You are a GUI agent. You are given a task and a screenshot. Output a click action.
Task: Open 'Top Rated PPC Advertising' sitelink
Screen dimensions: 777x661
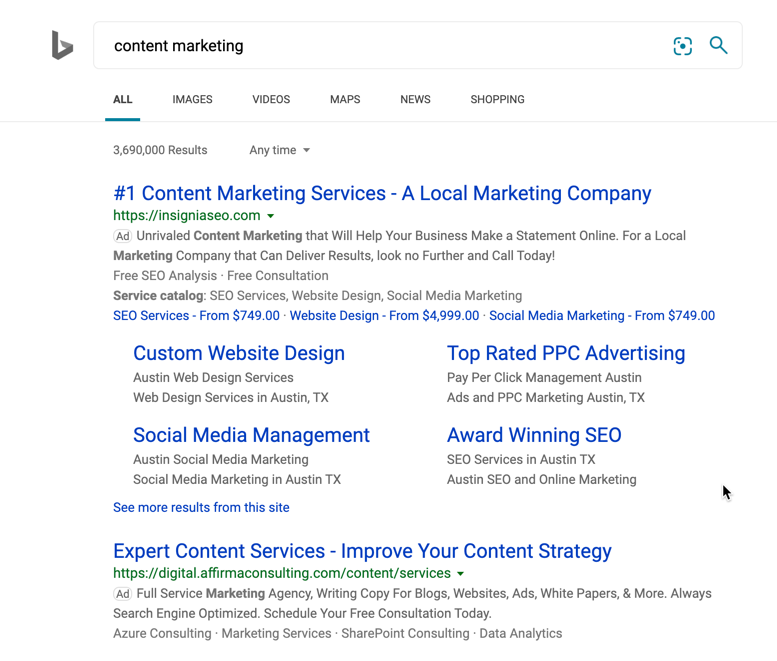click(566, 353)
